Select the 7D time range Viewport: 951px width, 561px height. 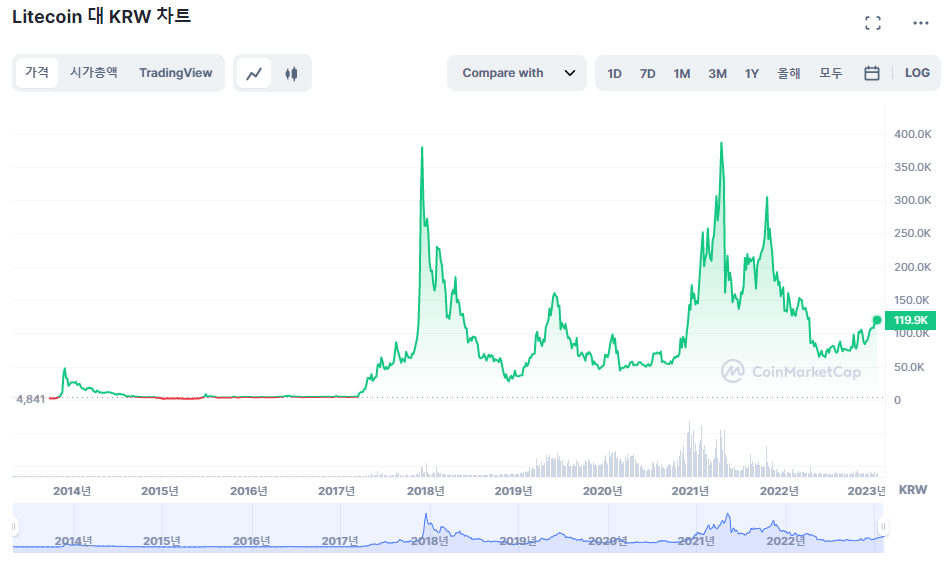click(x=648, y=73)
